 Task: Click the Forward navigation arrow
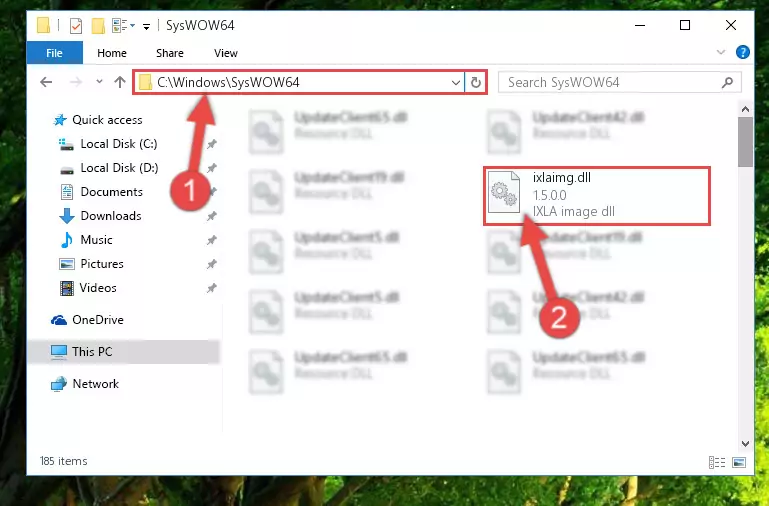point(76,82)
